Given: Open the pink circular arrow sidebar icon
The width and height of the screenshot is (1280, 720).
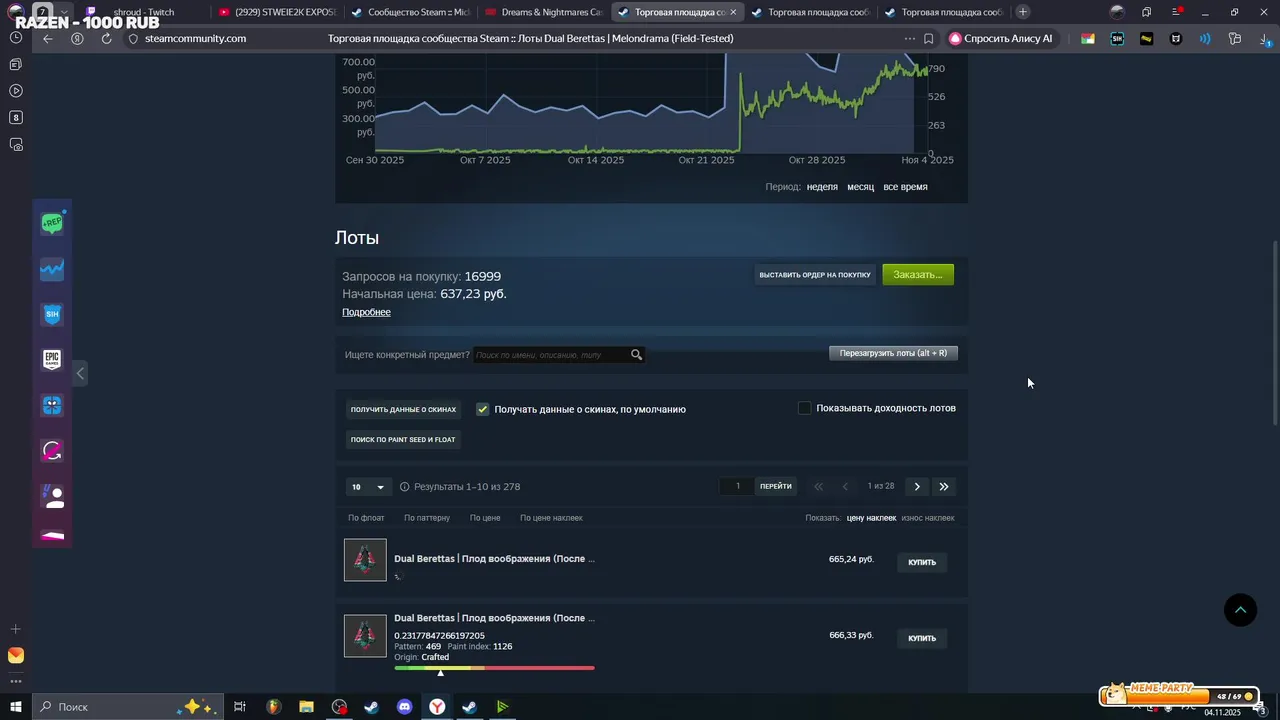Looking at the screenshot, I should [52, 451].
